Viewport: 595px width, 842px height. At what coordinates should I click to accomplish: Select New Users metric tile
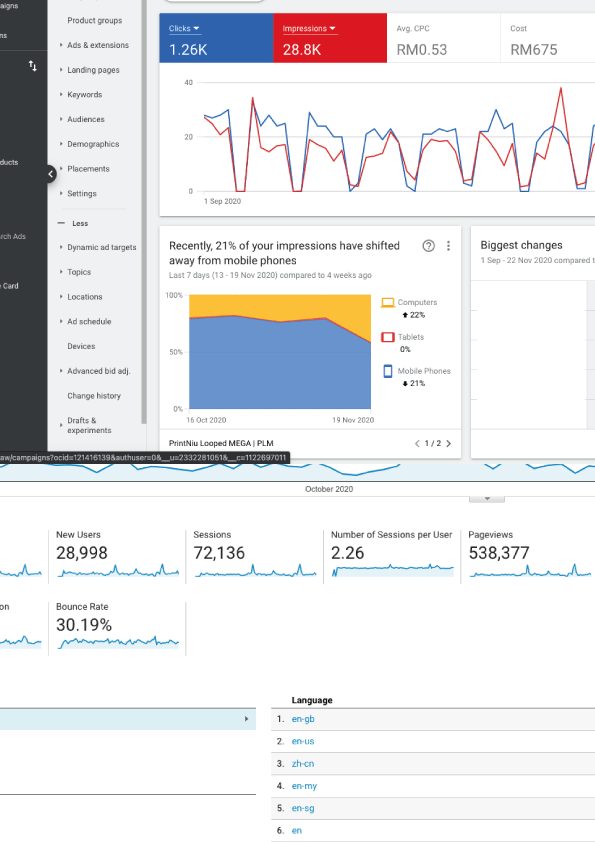(117, 556)
